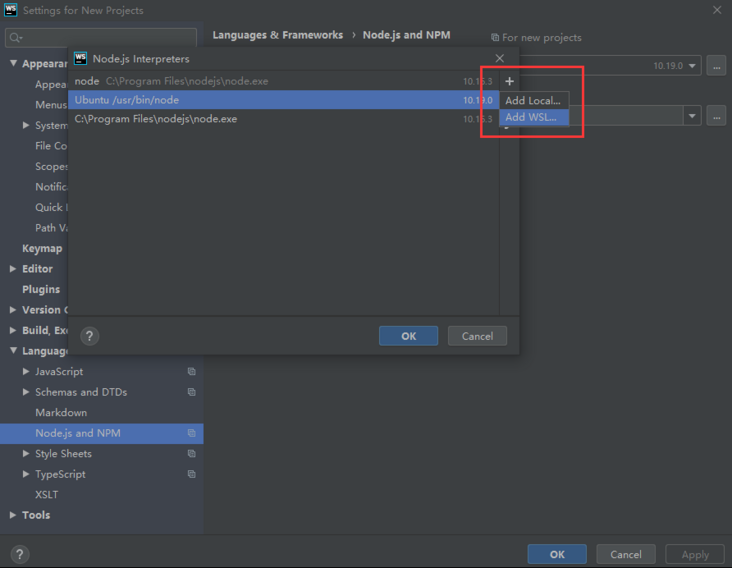Click the help icon at bottom-left of Settings window
732x568 pixels.
pos(19,554)
